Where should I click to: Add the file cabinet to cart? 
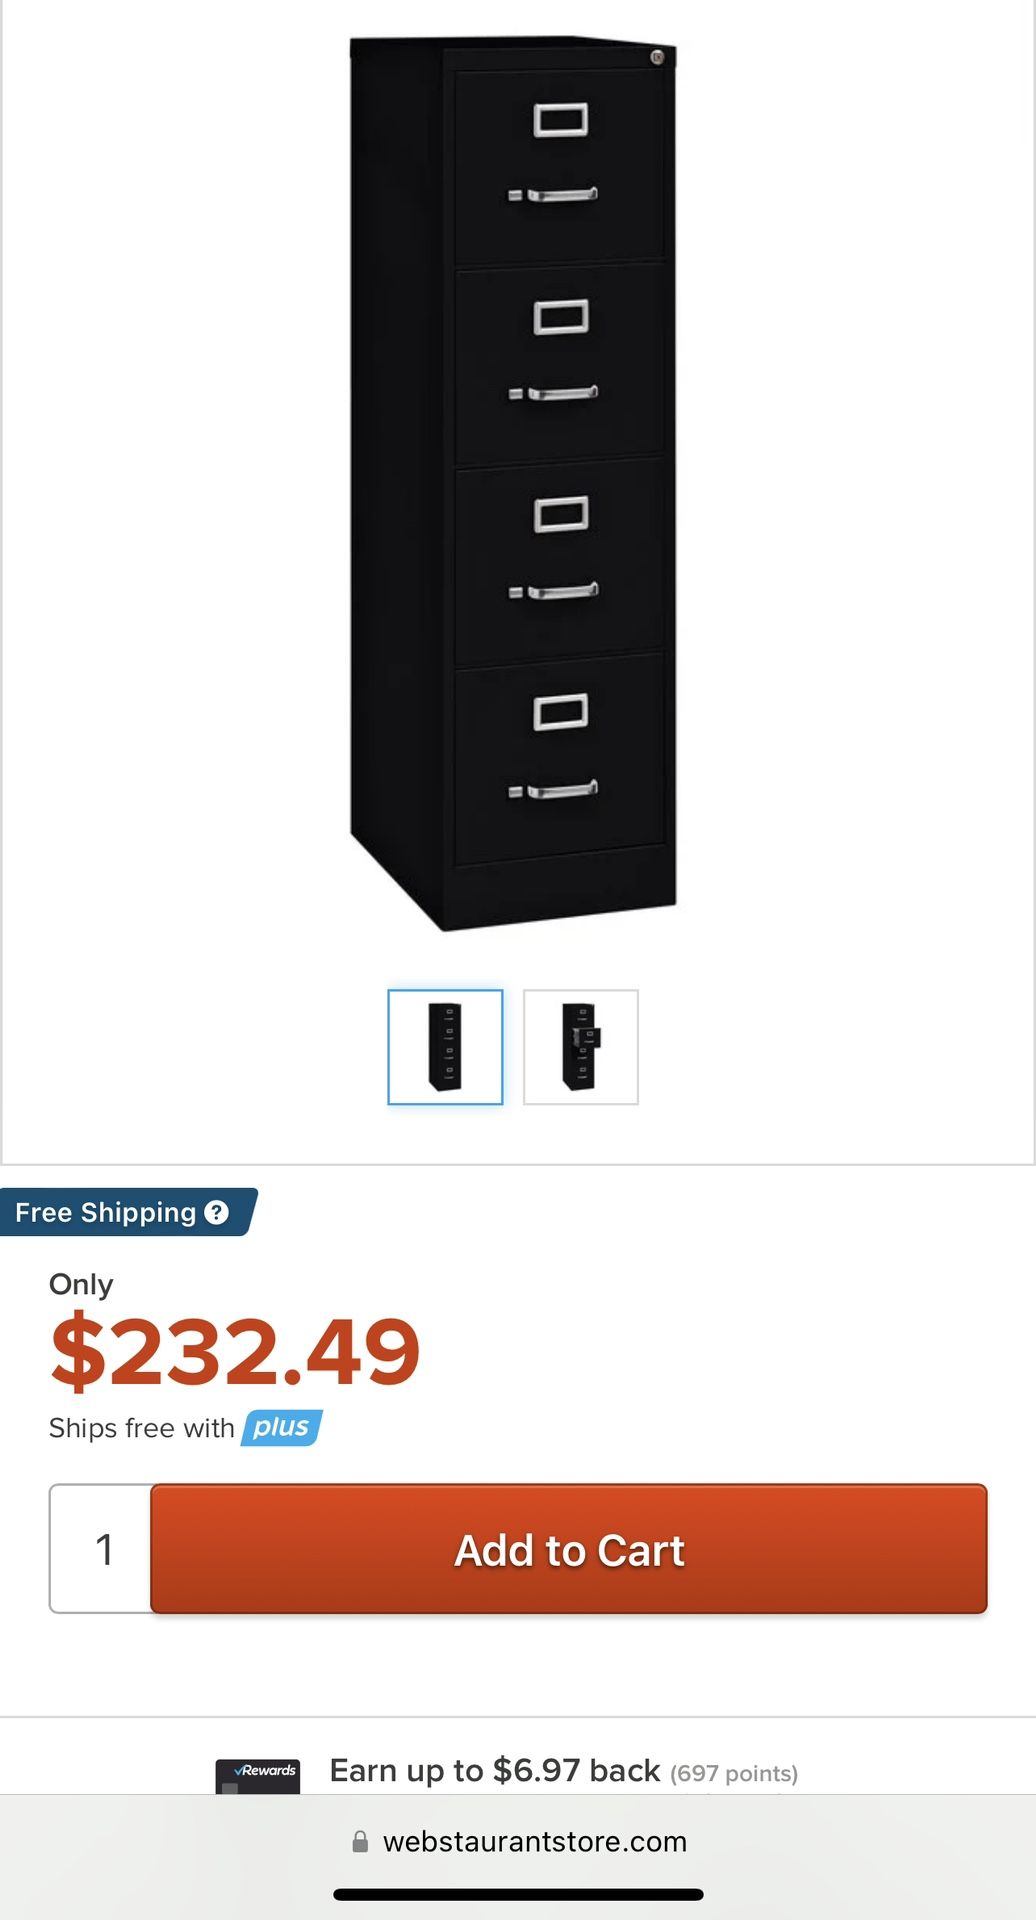tap(569, 1549)
